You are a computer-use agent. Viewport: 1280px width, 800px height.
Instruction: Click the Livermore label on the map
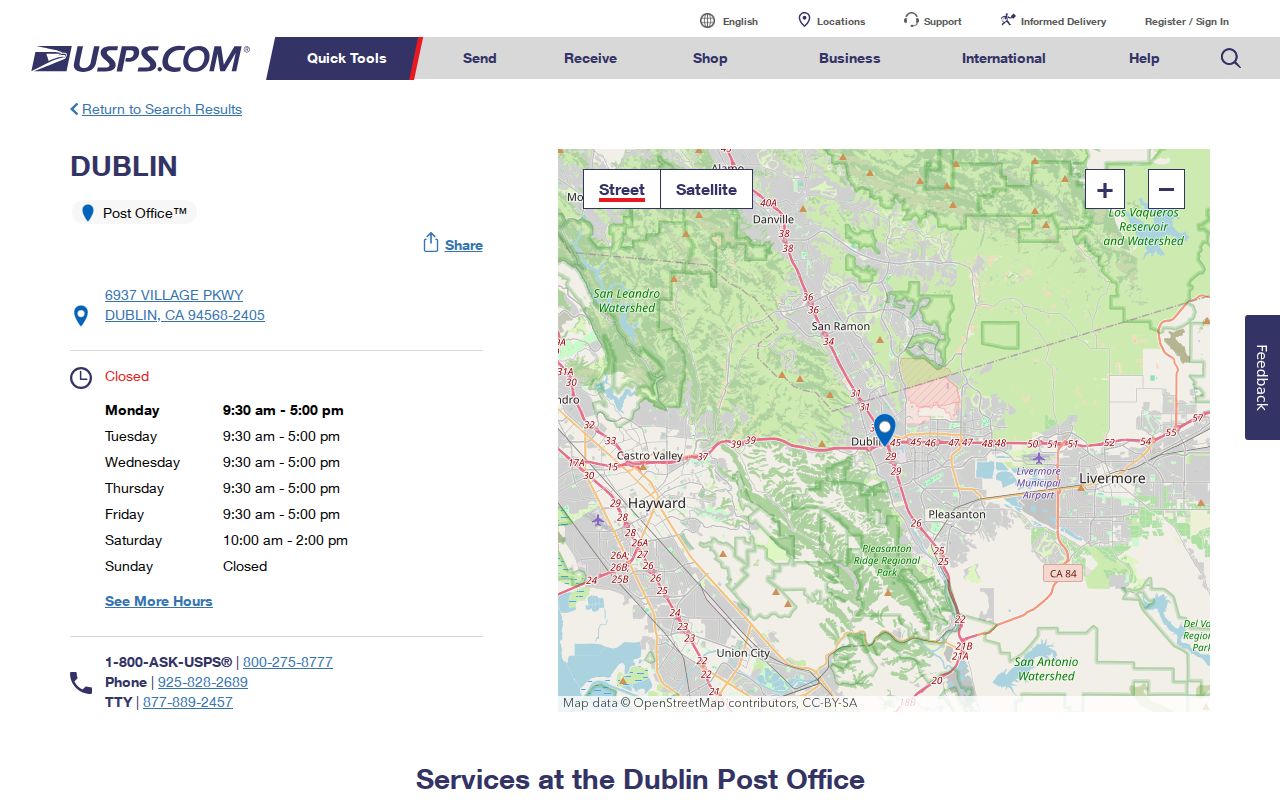tap(1112, 478)
